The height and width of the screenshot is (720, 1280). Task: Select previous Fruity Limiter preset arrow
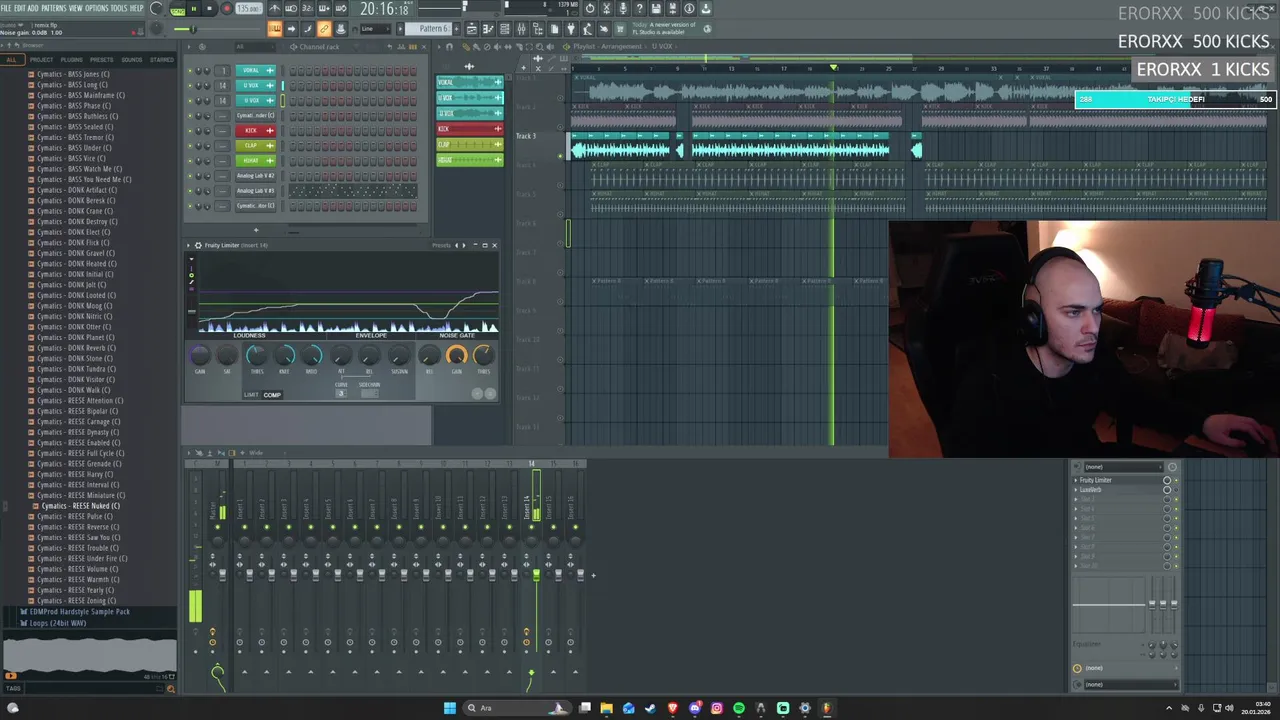457,245
